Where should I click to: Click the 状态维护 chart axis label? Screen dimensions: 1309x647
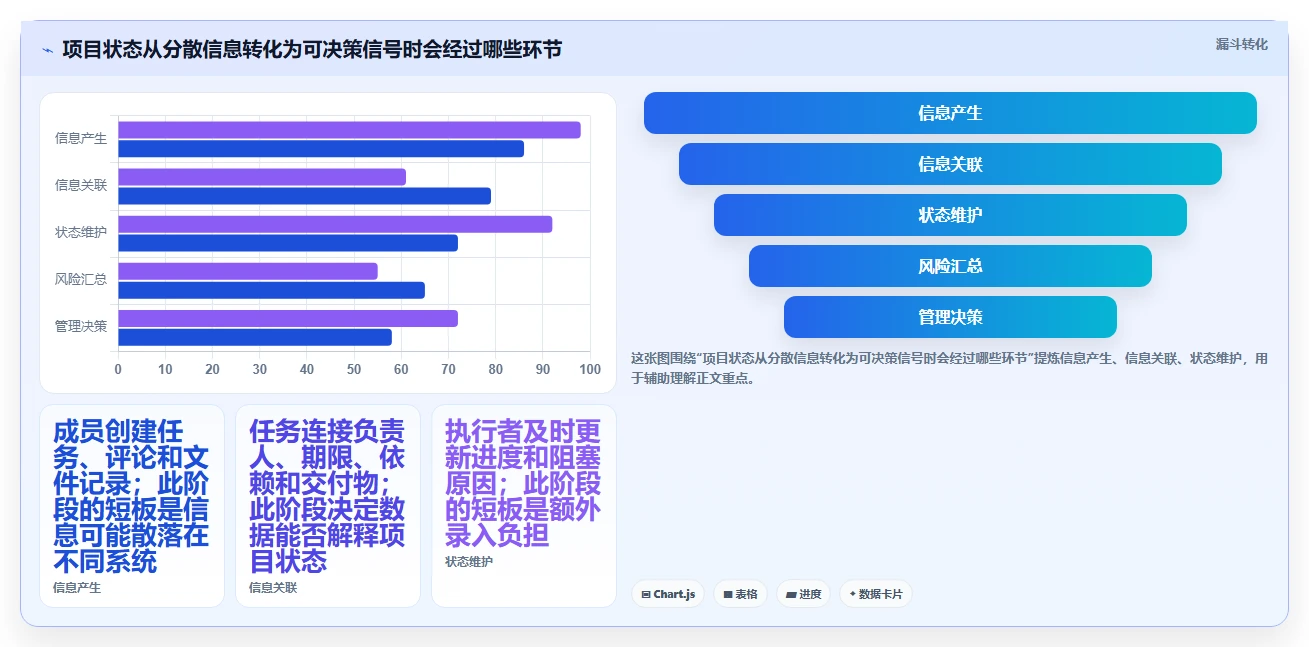coord(81,233)
